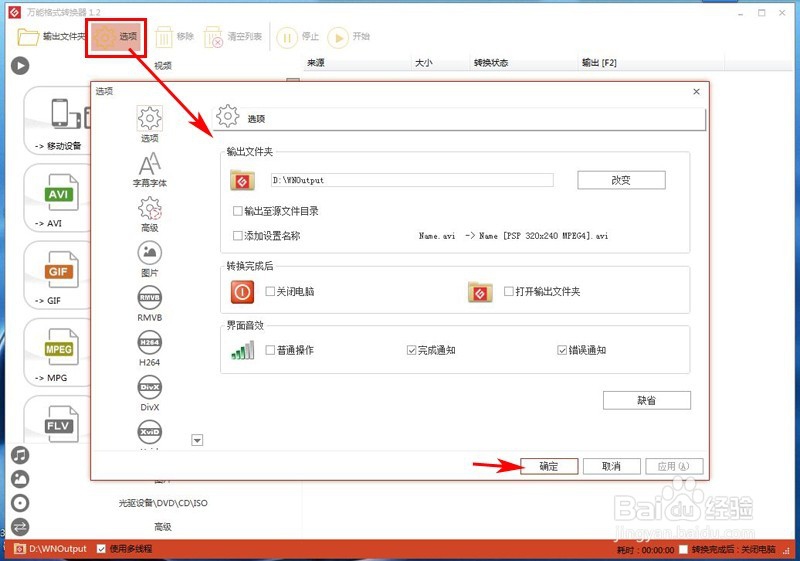Click the 选项 gear toolbar button
This screenshot has height=561, width=800.
(116, 37)
